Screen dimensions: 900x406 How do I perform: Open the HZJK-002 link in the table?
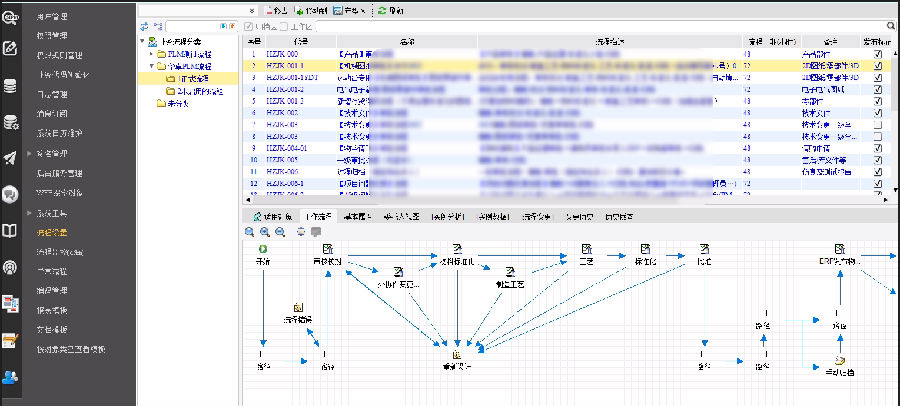[282, 113]
